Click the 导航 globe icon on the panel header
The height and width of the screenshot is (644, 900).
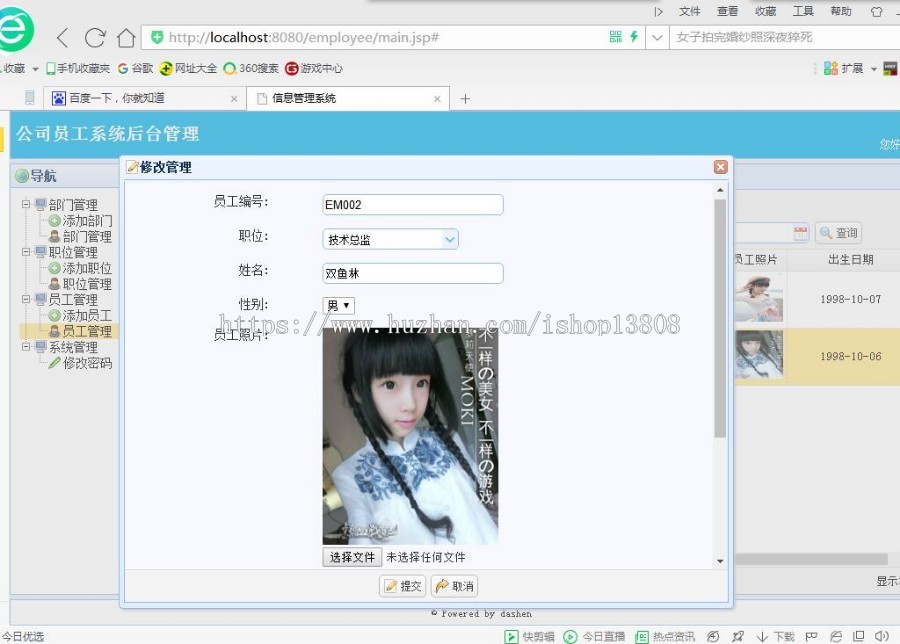click(x=21, y=175)
